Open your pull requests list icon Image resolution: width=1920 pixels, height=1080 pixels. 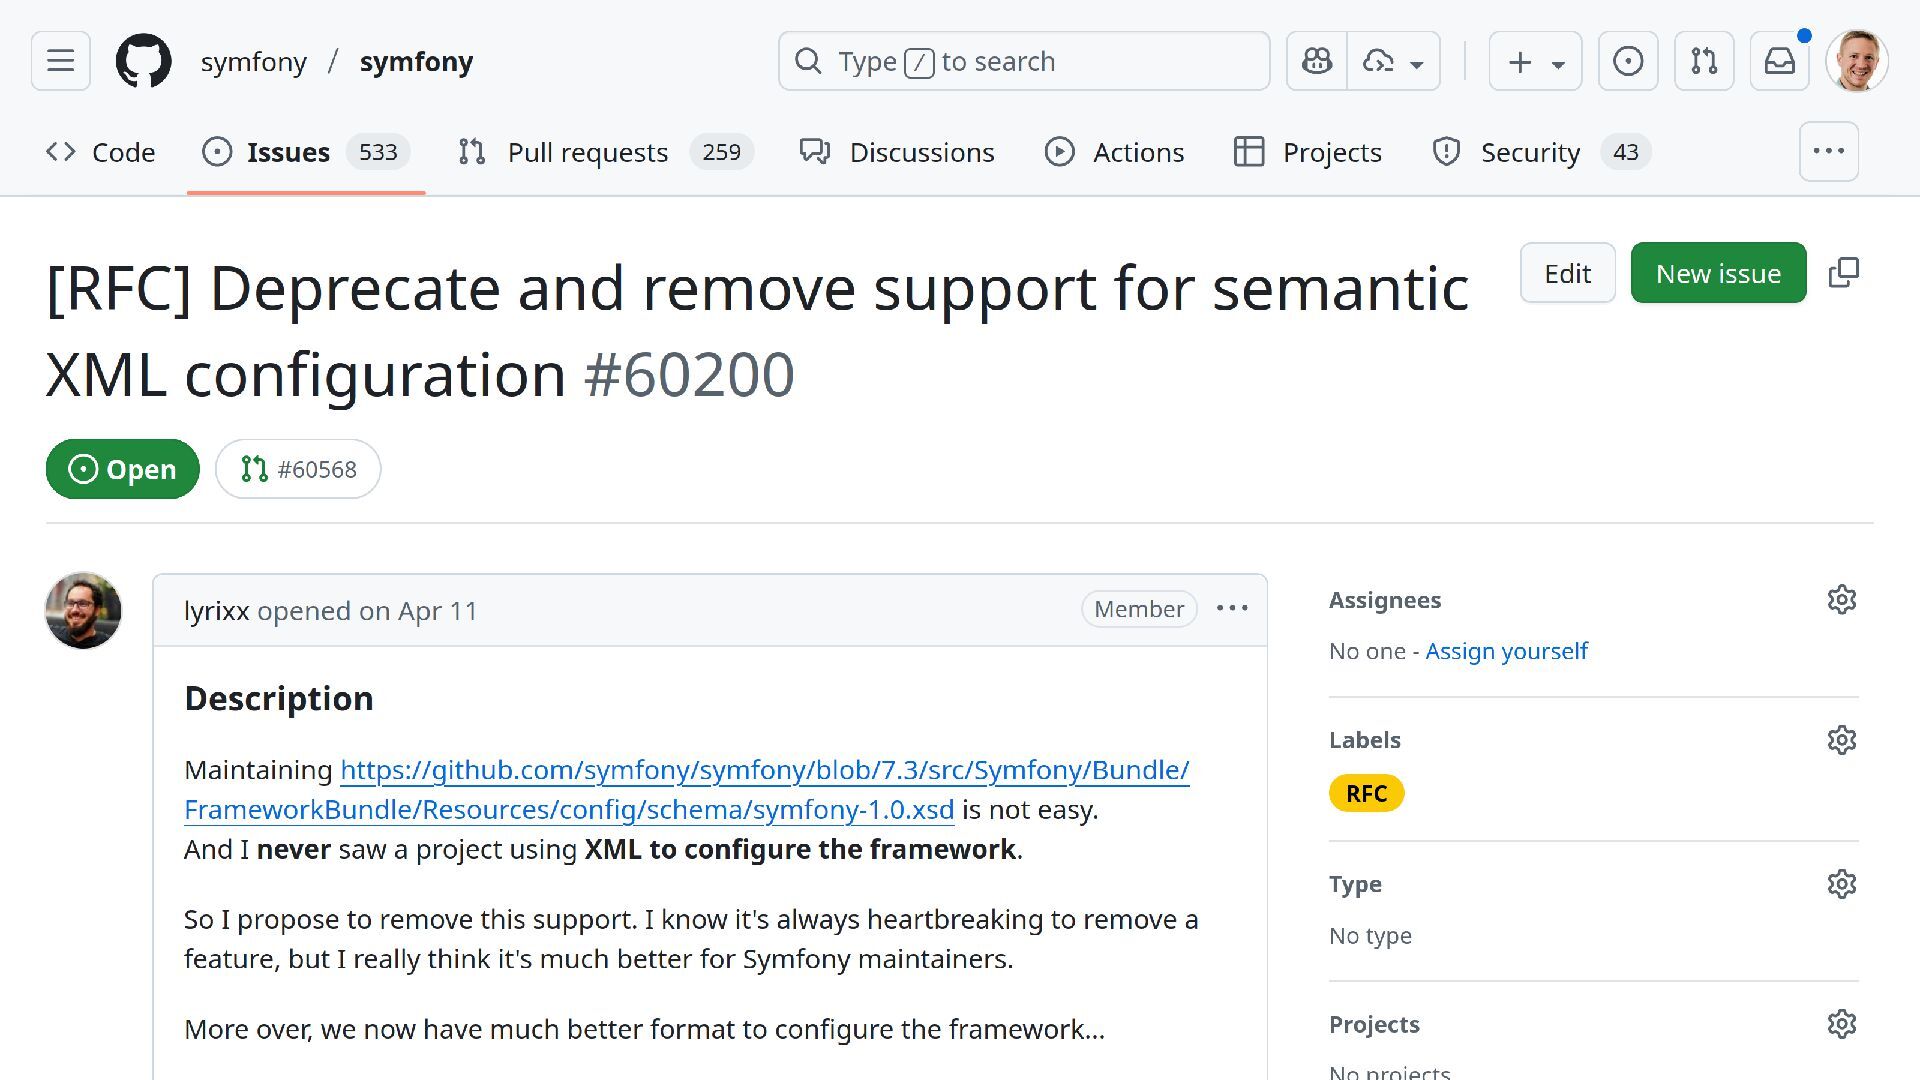tap(1703, 61)
